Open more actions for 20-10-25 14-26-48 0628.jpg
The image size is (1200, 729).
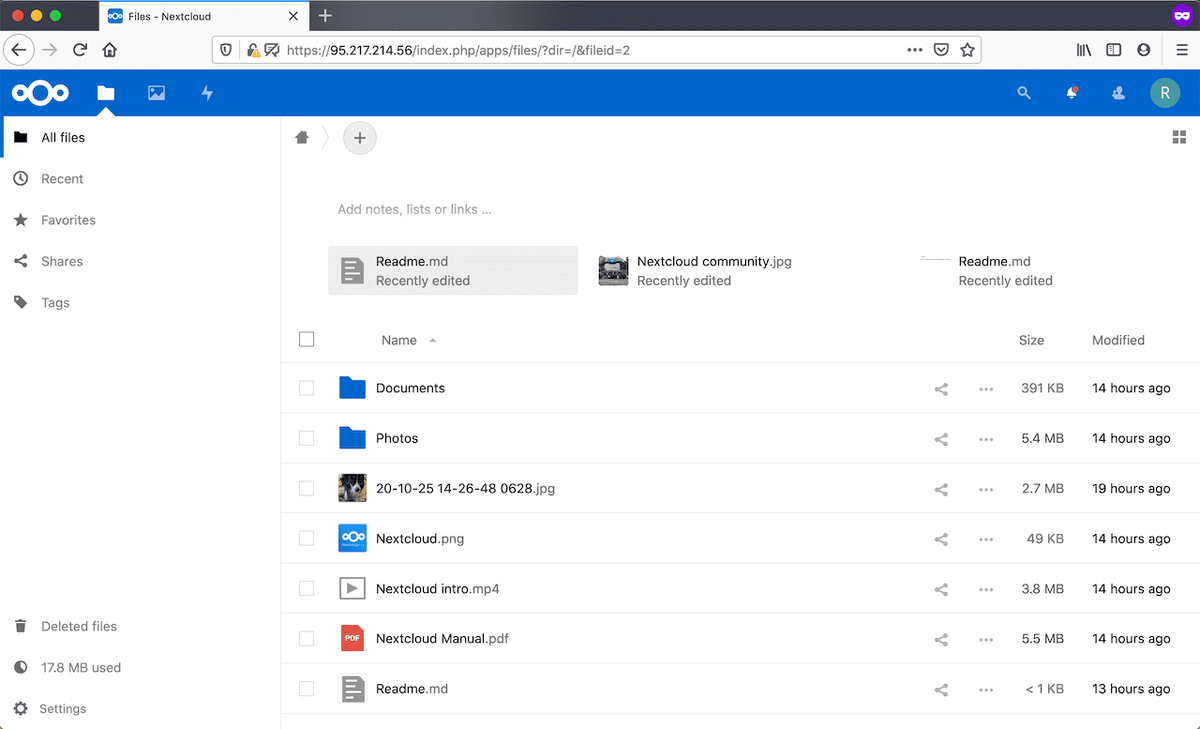point(986,489)
